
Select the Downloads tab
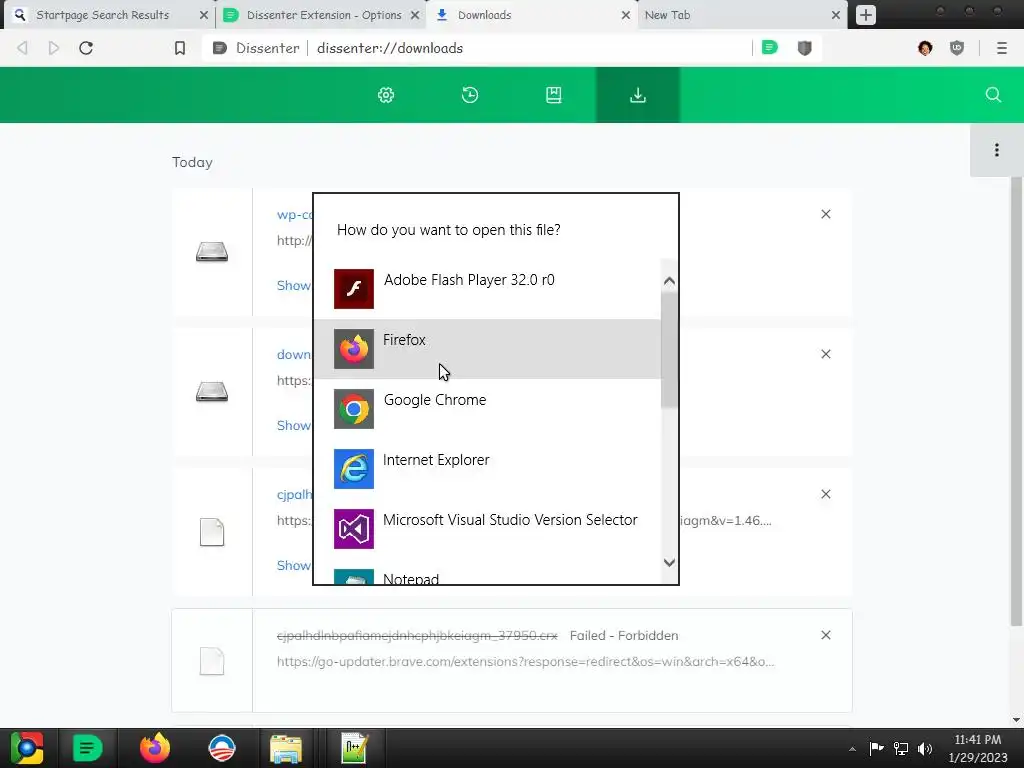[485, 14]
